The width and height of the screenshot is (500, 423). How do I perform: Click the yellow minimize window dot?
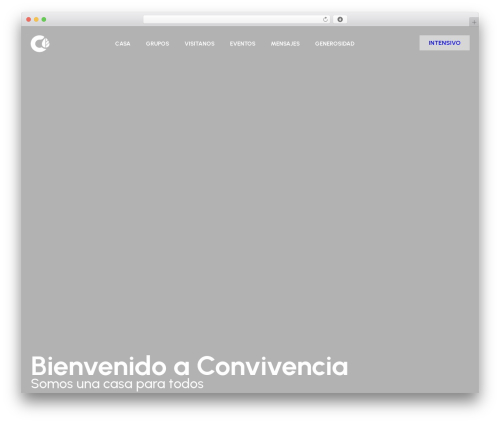[x=36, y=20]
